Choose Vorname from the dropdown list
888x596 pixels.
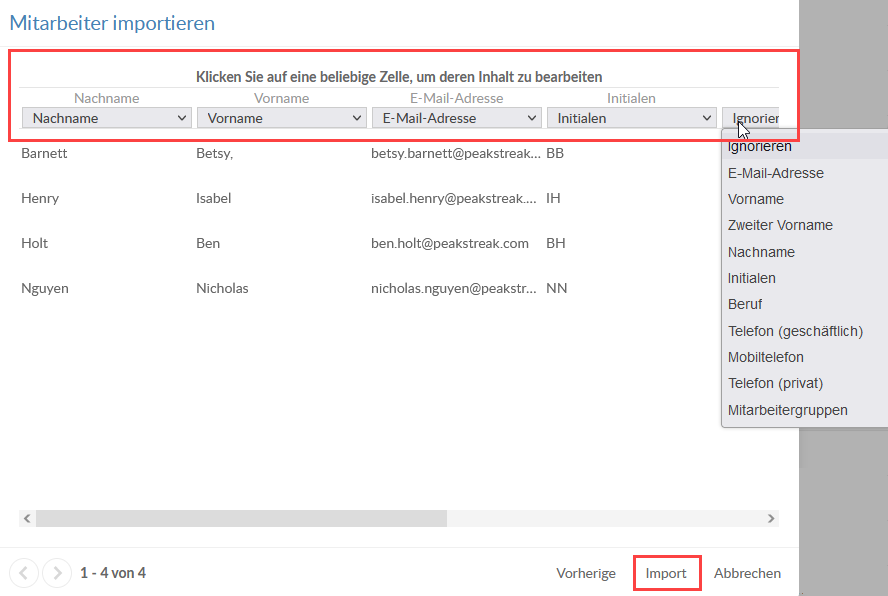point(755,199)
